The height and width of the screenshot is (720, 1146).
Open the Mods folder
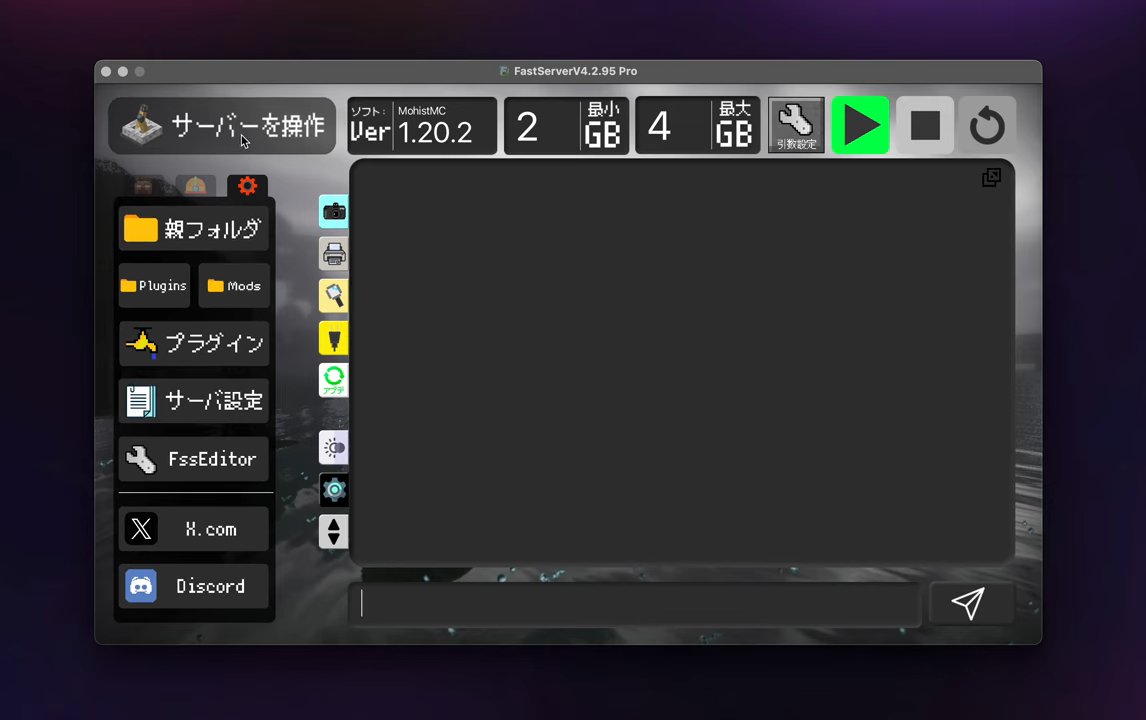[233, 285]
